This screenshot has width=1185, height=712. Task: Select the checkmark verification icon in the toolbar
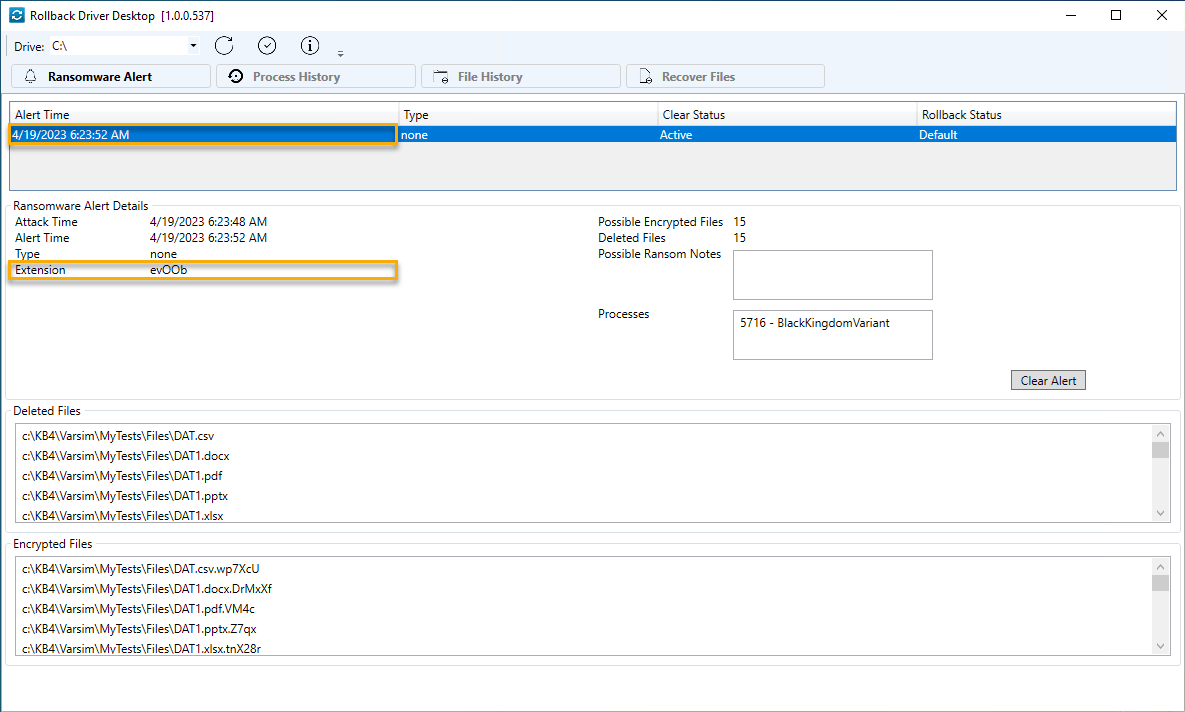[x=266, y=45]
